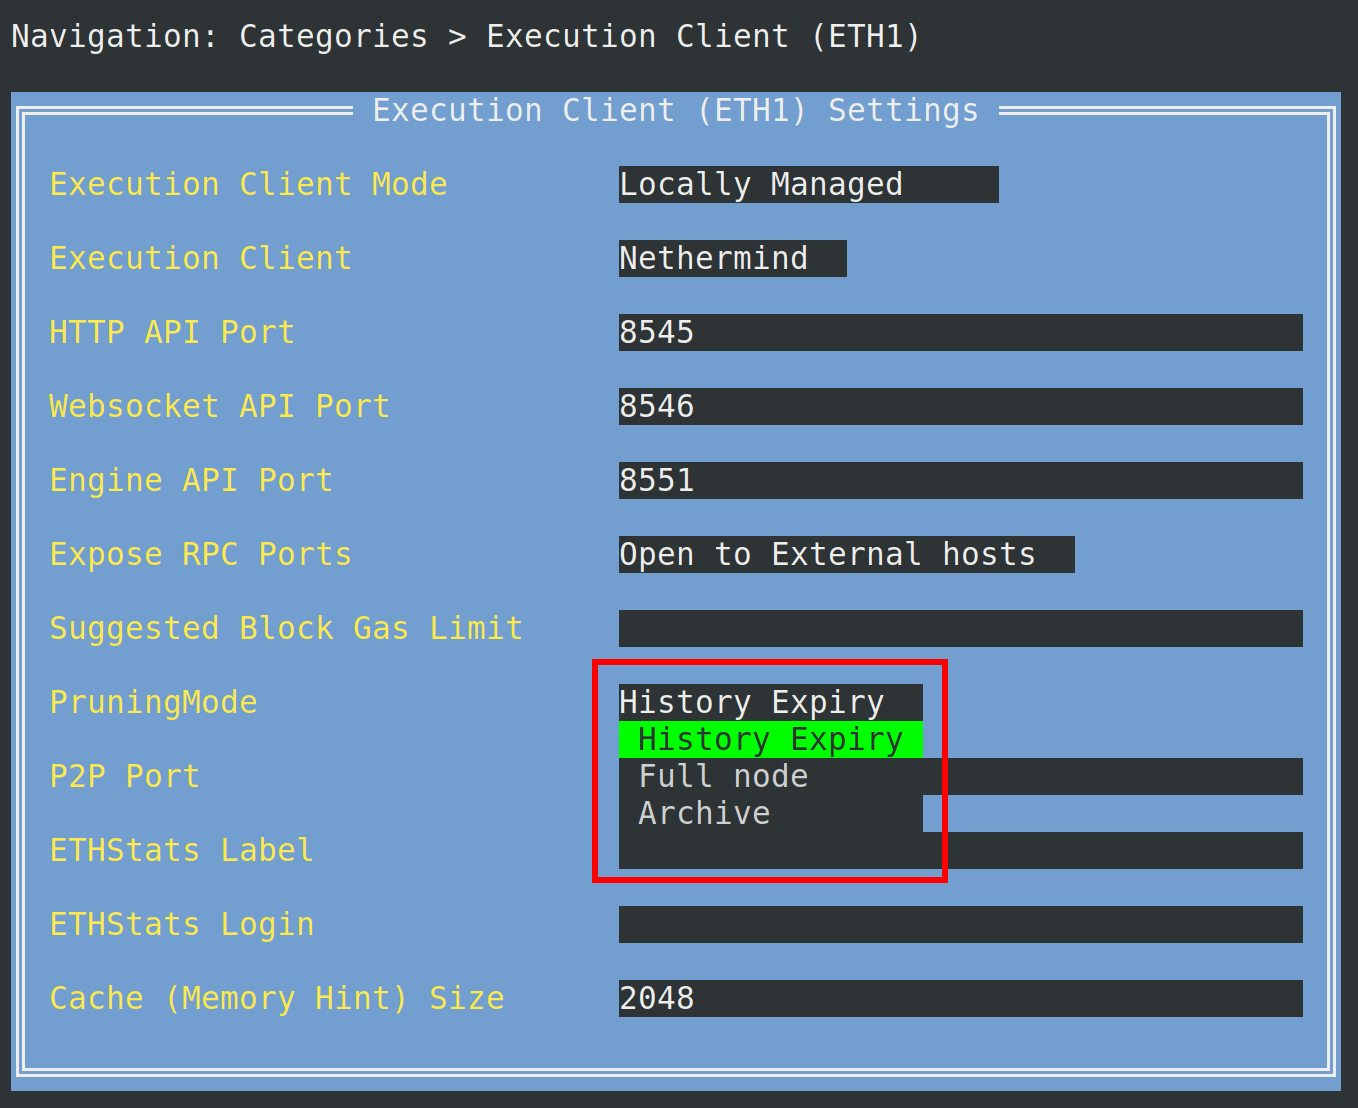Open the Nethermind execution client dropdown
Image resolution: width=1358 pixels, height=1108 pixels.
tap(731, 259)
